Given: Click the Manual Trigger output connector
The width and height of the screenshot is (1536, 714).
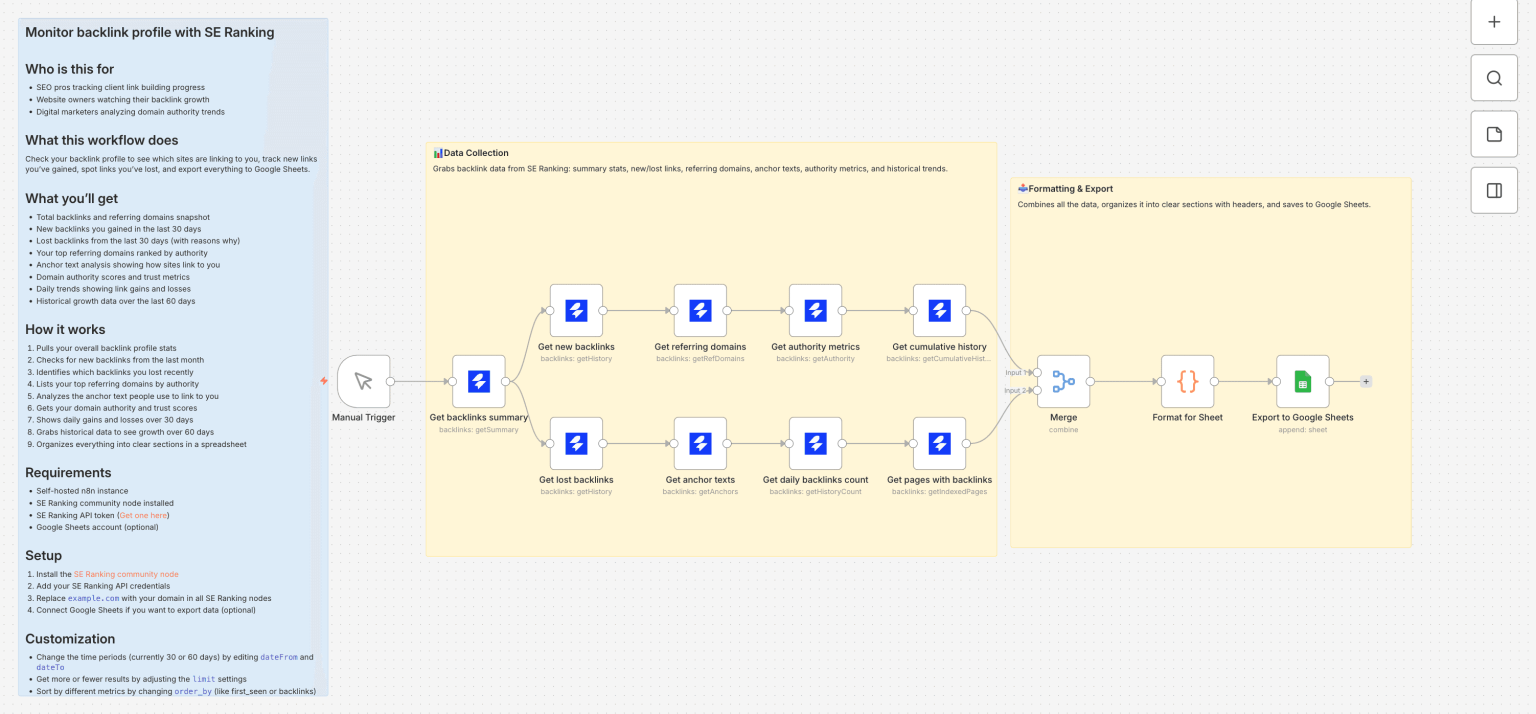Looking at the screenshot, I should point(390,381).
